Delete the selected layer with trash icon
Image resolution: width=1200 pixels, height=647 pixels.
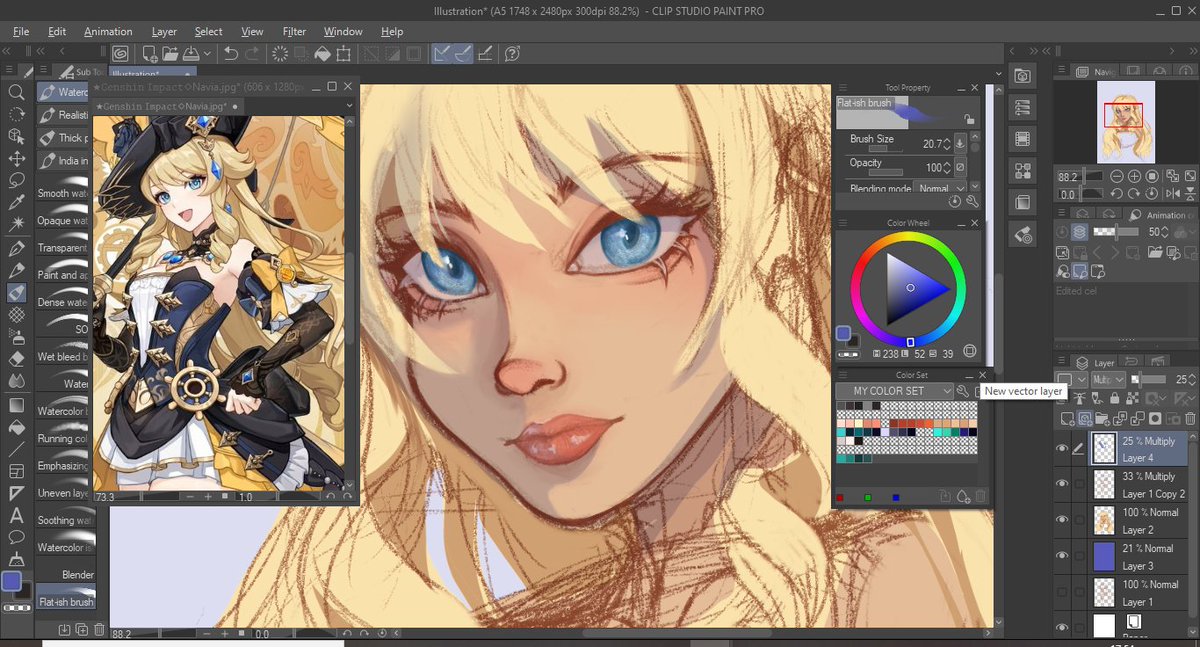point(1190,418)
